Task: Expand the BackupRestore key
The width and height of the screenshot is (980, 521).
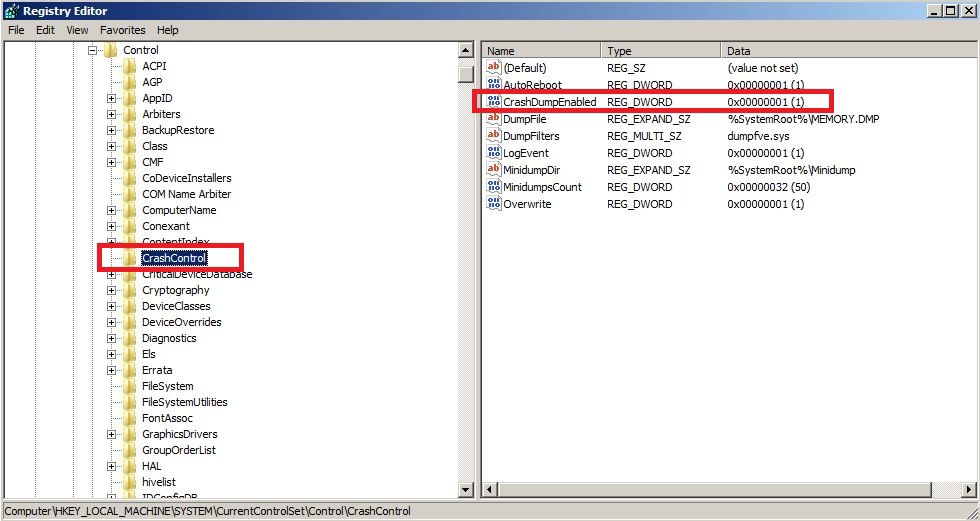Action: tap(111, 131)
